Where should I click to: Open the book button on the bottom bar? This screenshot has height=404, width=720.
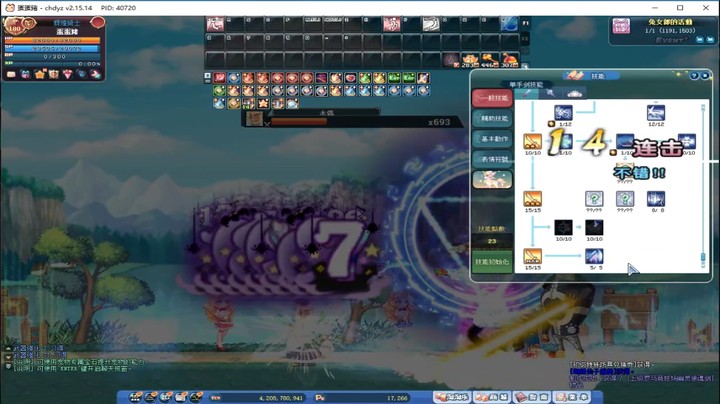tap(532, 397)
